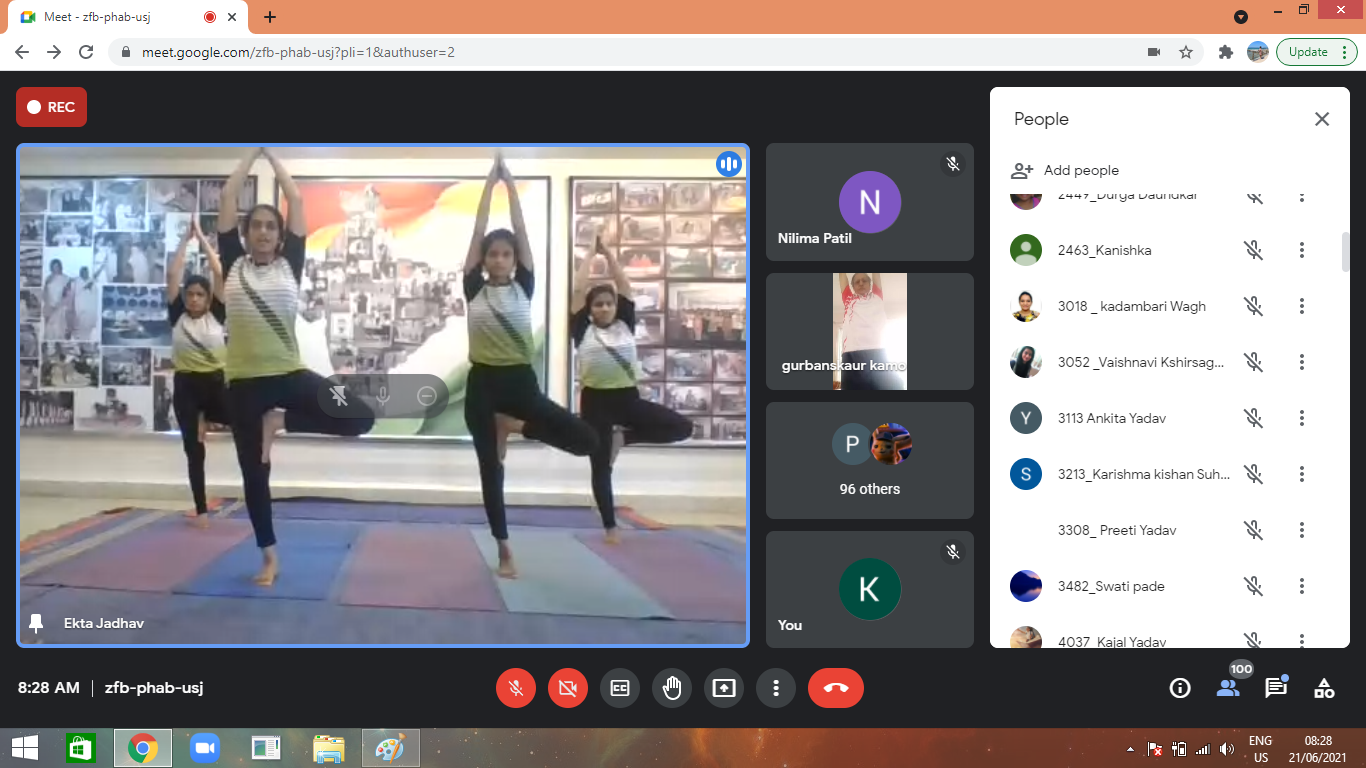Show the 96 others participant tiles
Image resolution: width=1366 pixels, height=768 pixels.
(869, 461)
